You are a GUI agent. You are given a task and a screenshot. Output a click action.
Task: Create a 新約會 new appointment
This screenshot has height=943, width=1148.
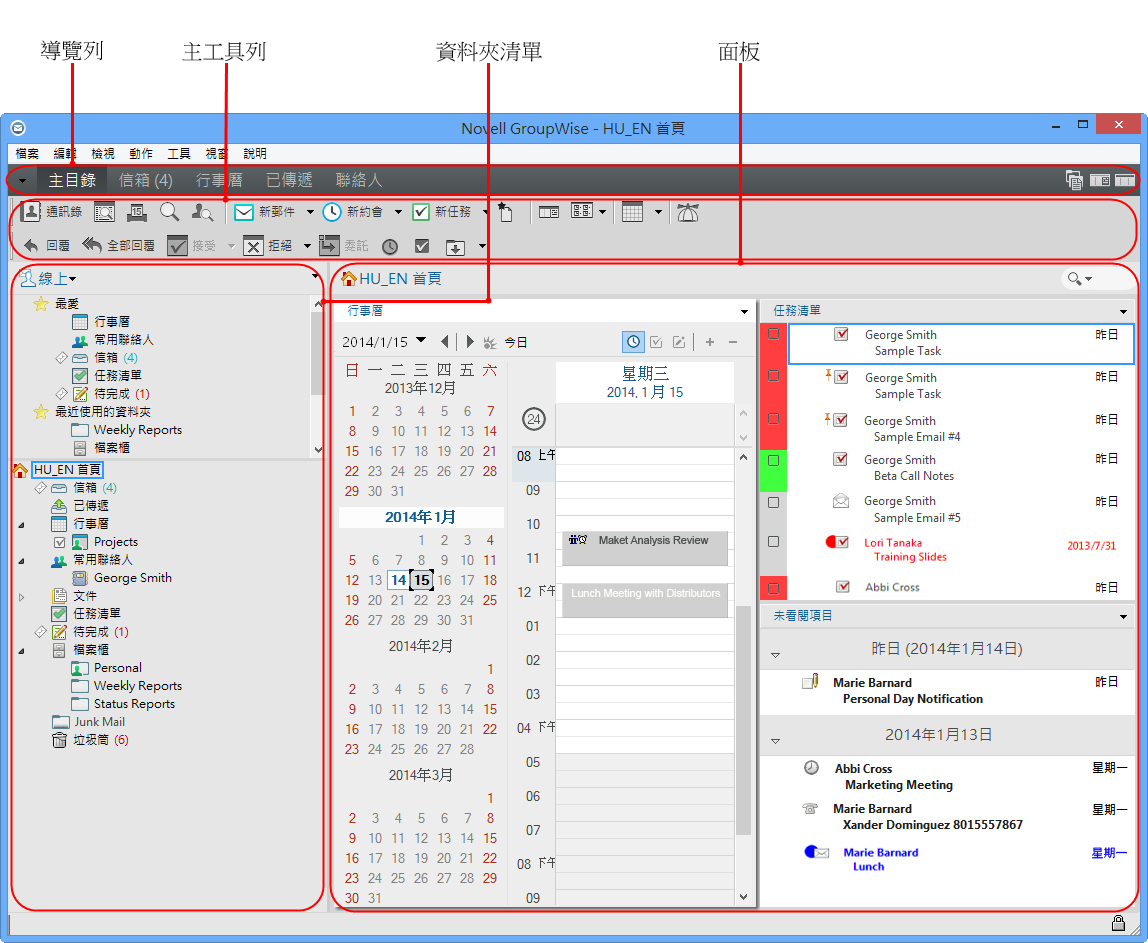point(353,212)
